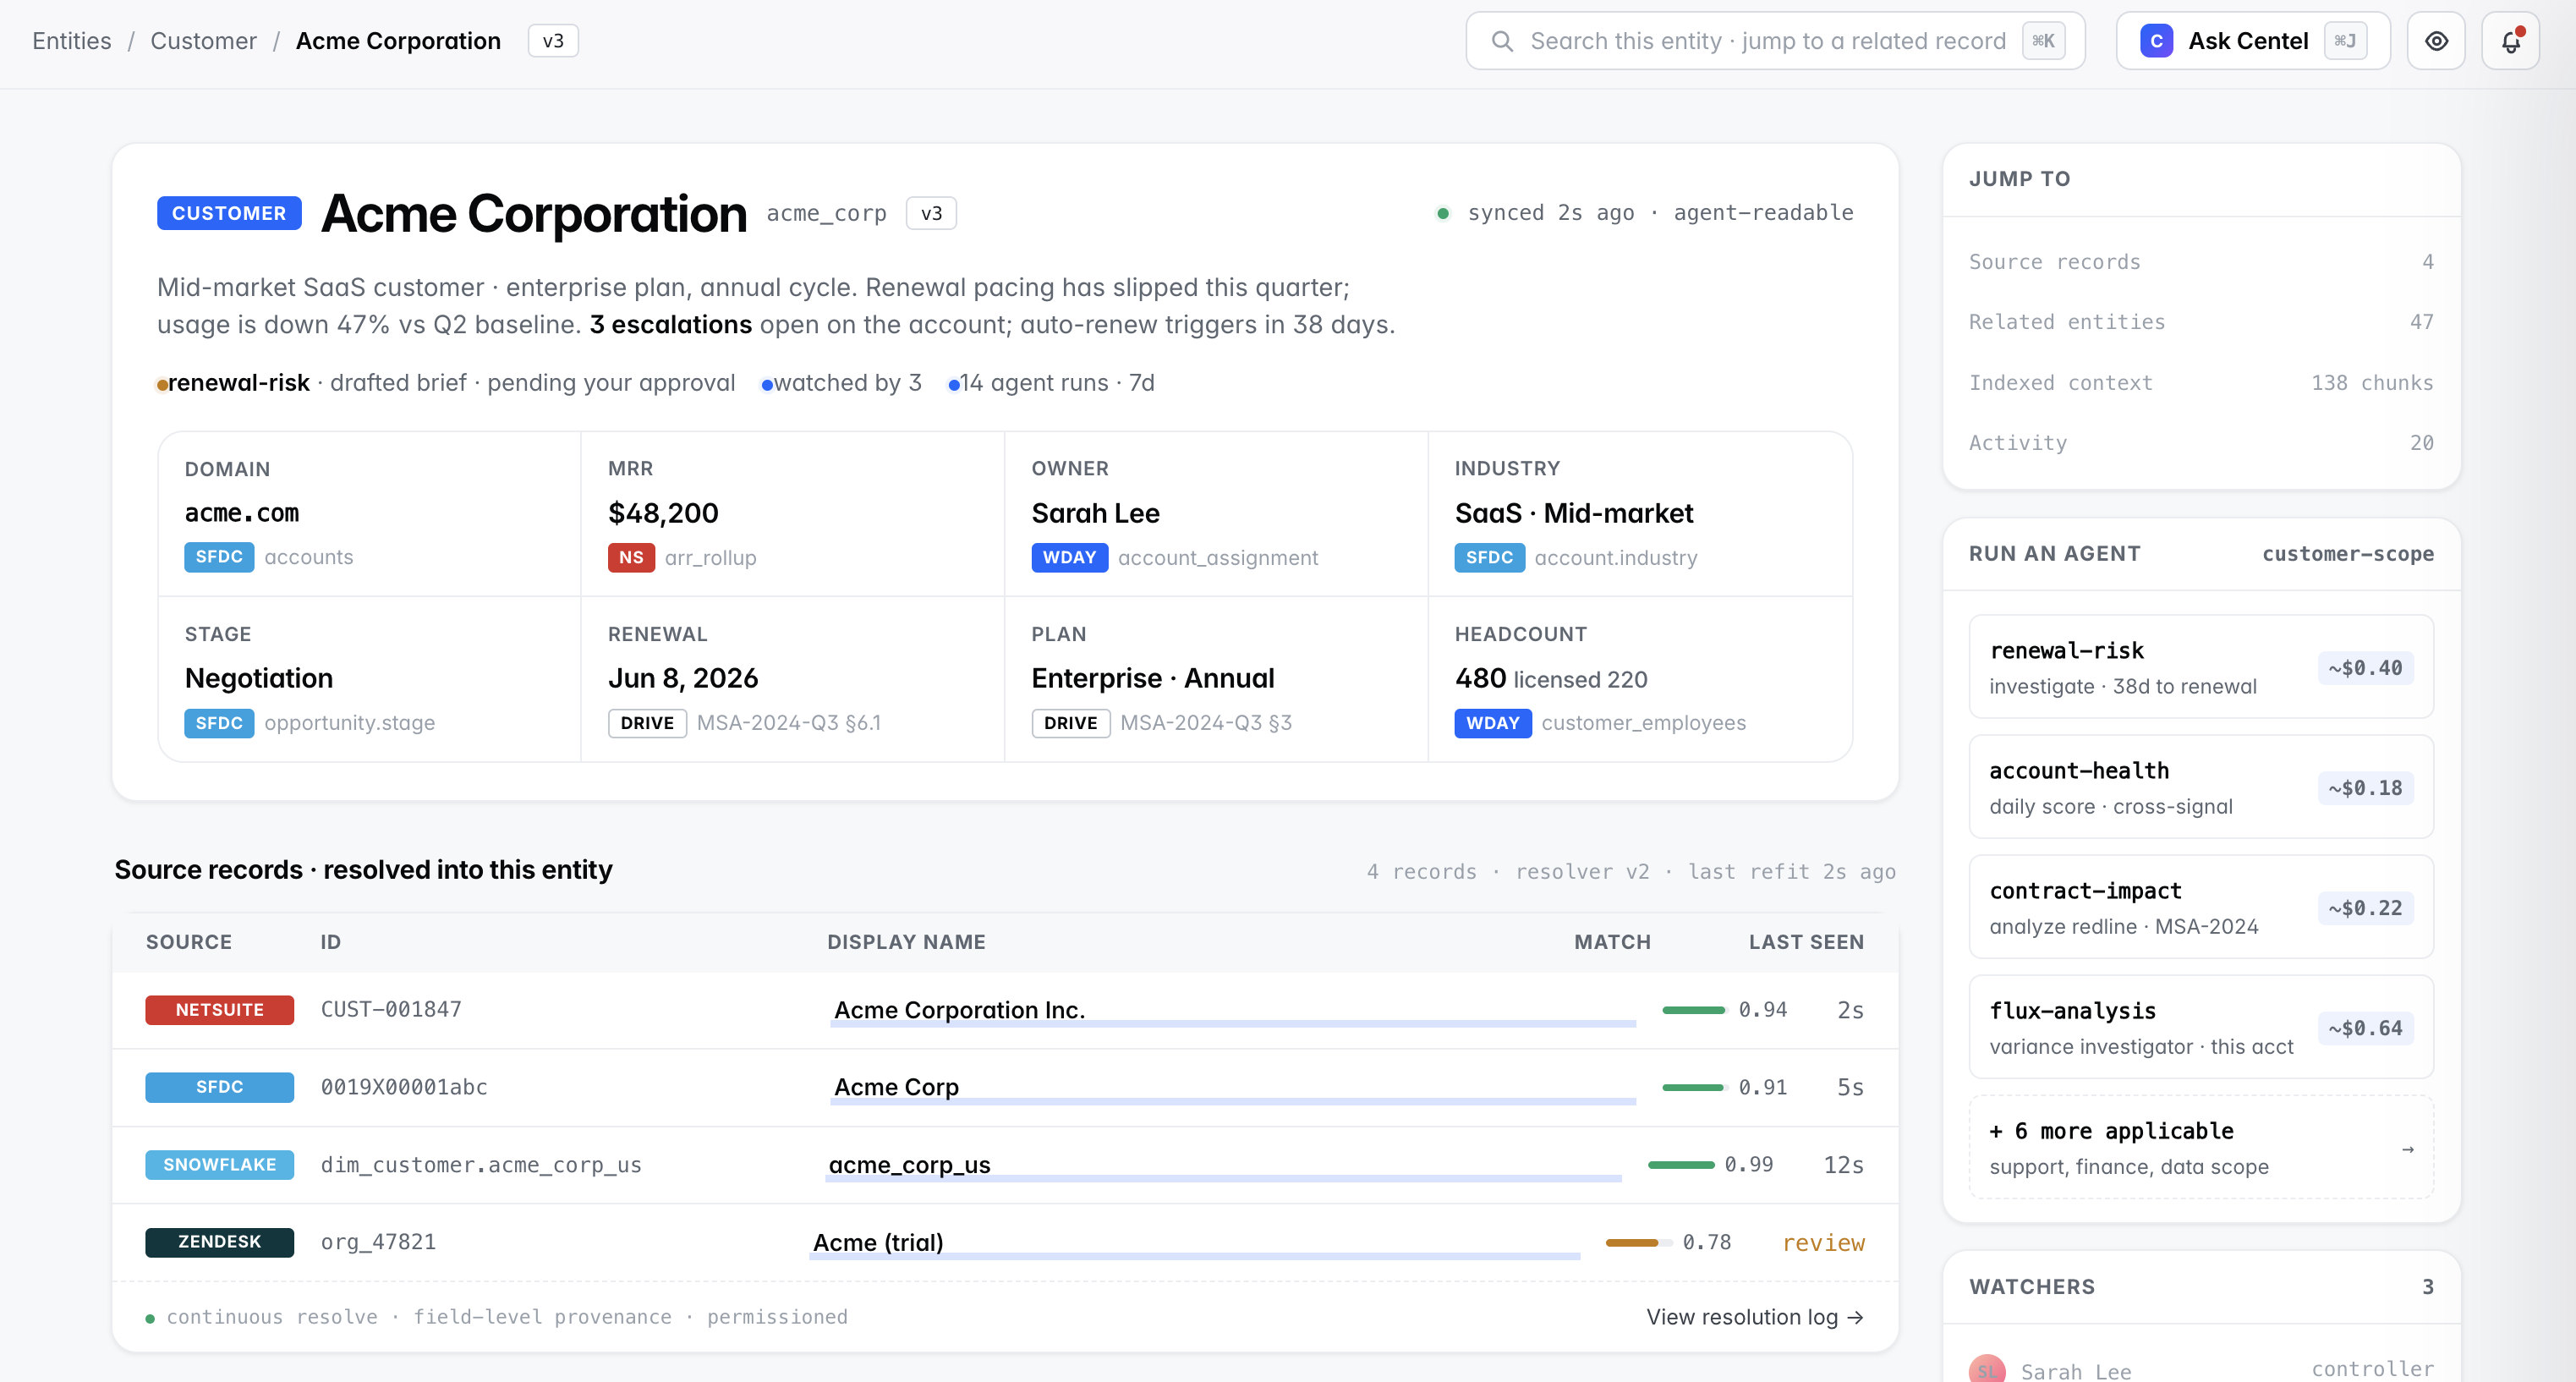Click the MATCH column header
2576x1382 pixels.
click(x=1612, y=942)
